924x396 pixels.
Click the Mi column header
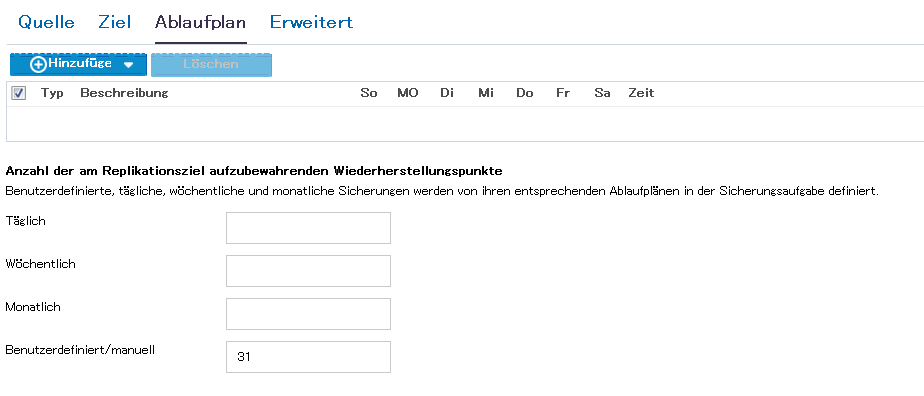(486, 93)
